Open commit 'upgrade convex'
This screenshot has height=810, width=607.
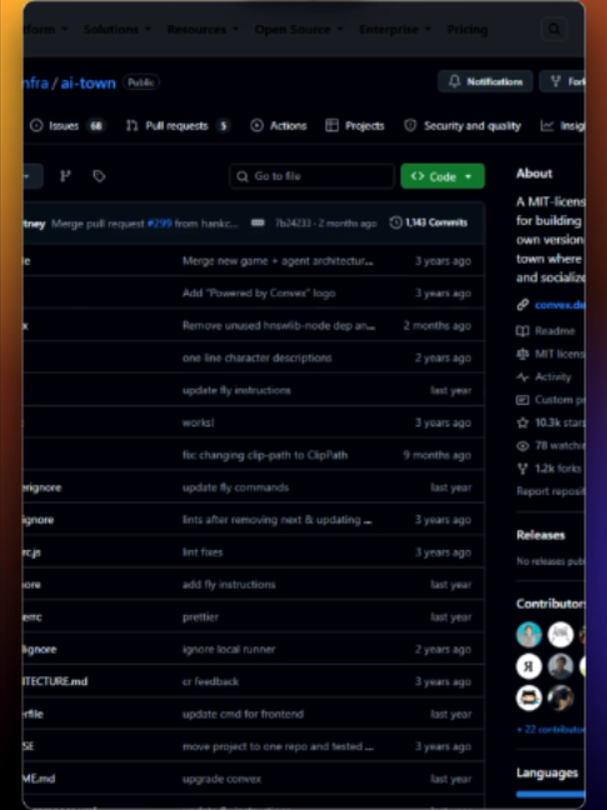tap(222, 778)
